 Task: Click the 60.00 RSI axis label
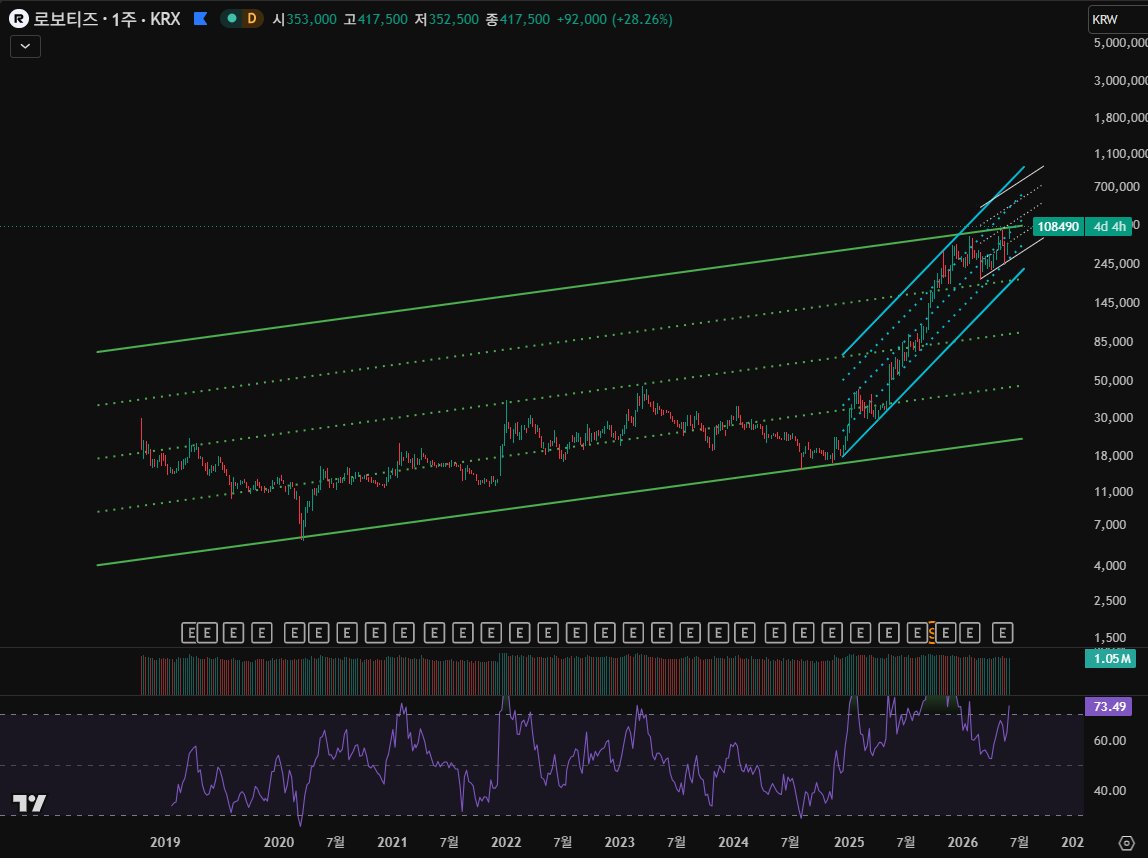pos(1110,741)
